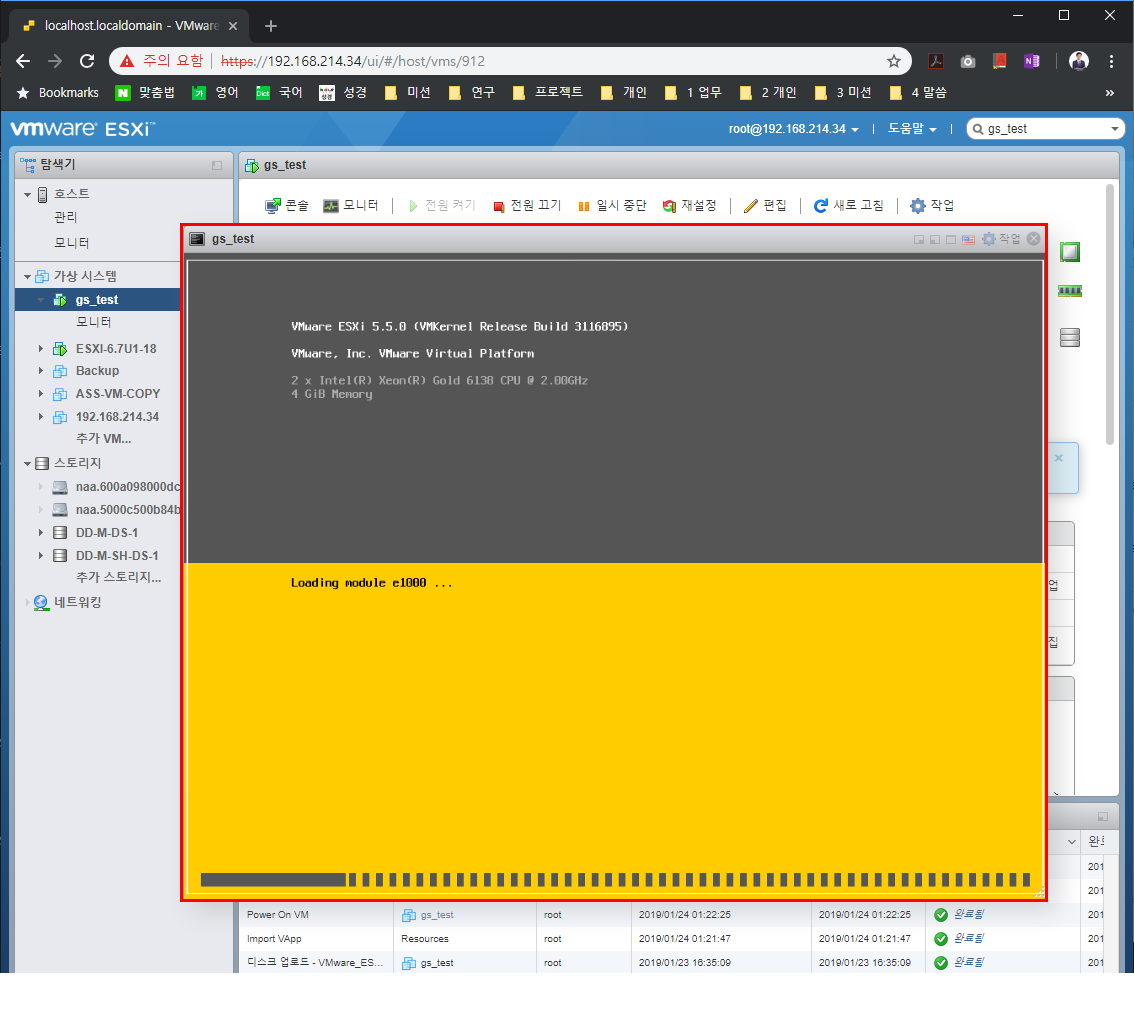The image size is (1134, 1018).
Task: Expand the ESXI-6.7U1-18 VM node
Action: pos(41,348)
